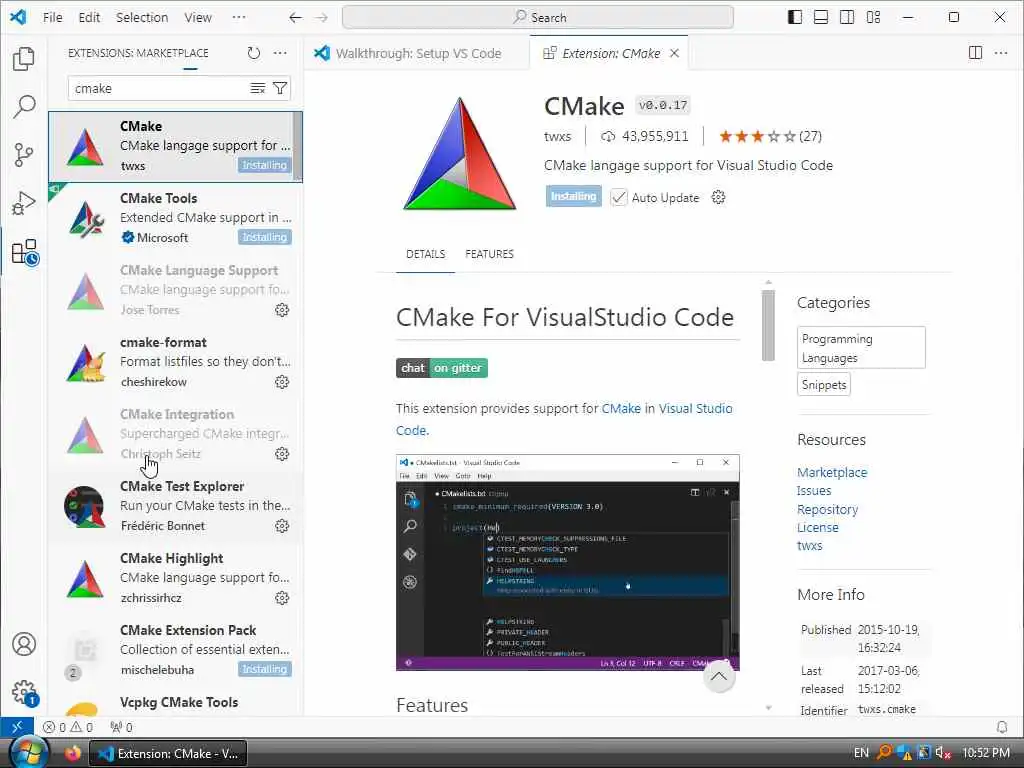Open the Search view in activity bar
This screenshot has height=768, width=1024.
[24, 106]
